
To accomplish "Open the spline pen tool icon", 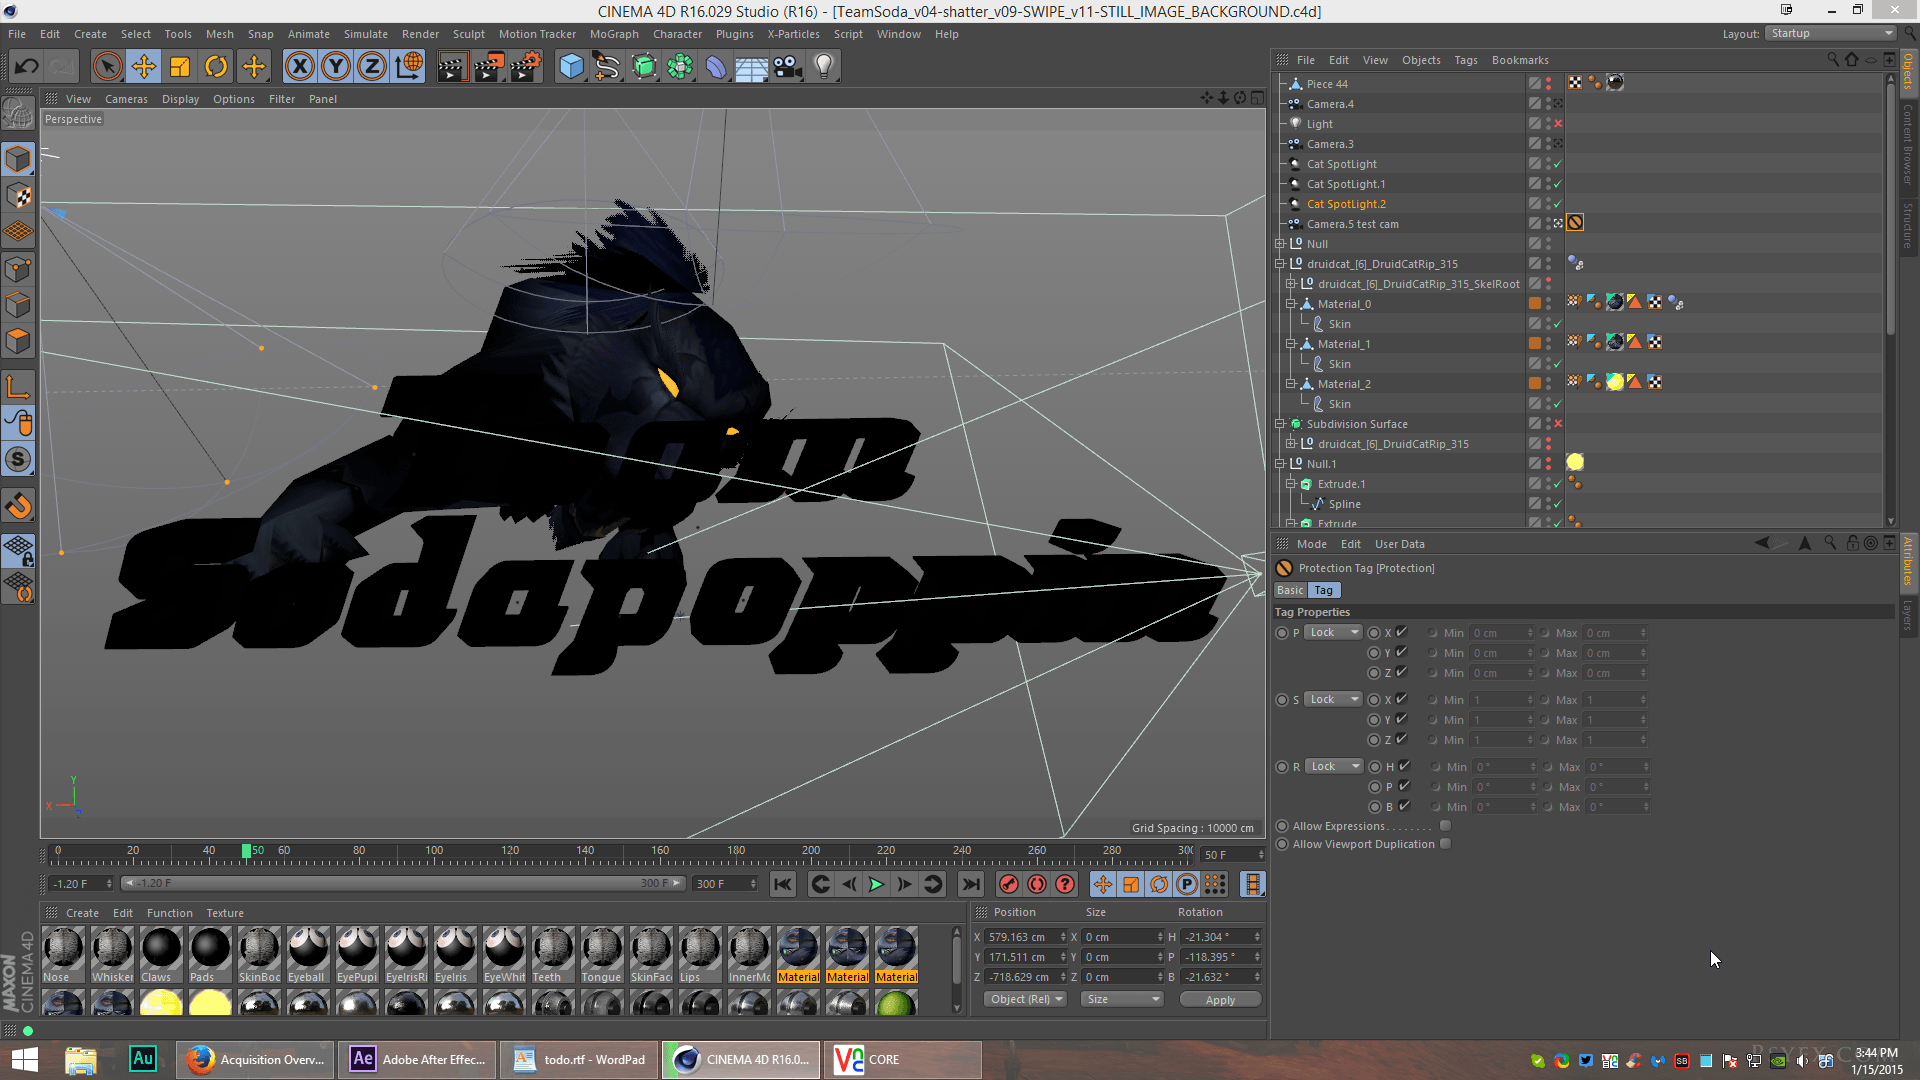I will tap(607, 67).
